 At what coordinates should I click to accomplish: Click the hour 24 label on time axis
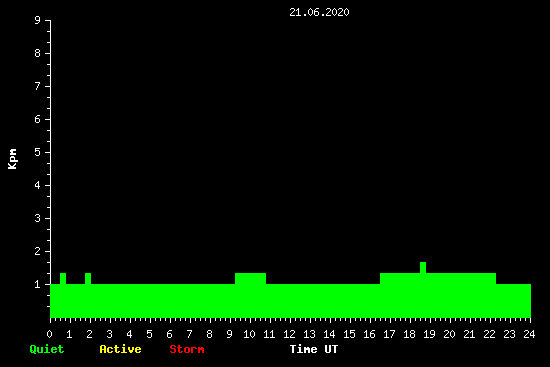point(529,334)
